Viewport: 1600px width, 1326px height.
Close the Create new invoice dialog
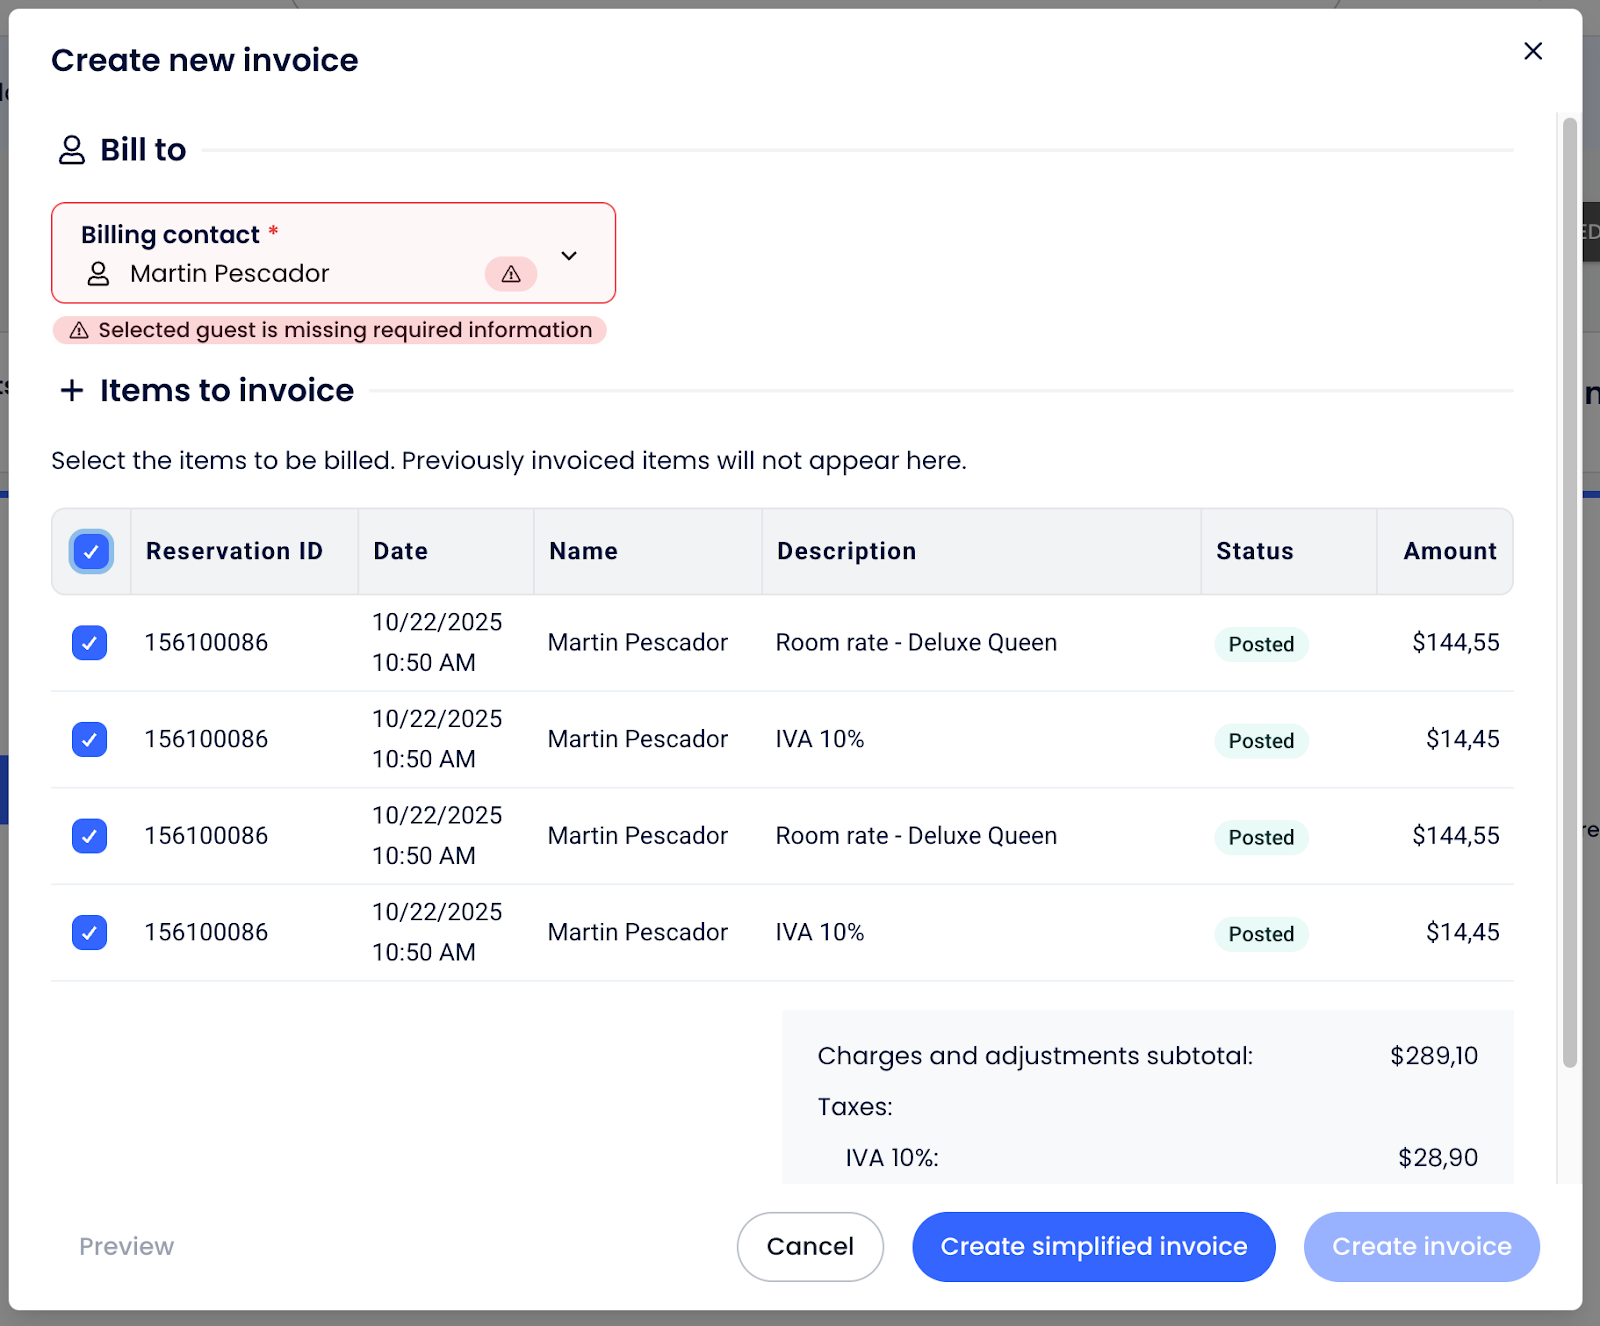(1532, 51)
